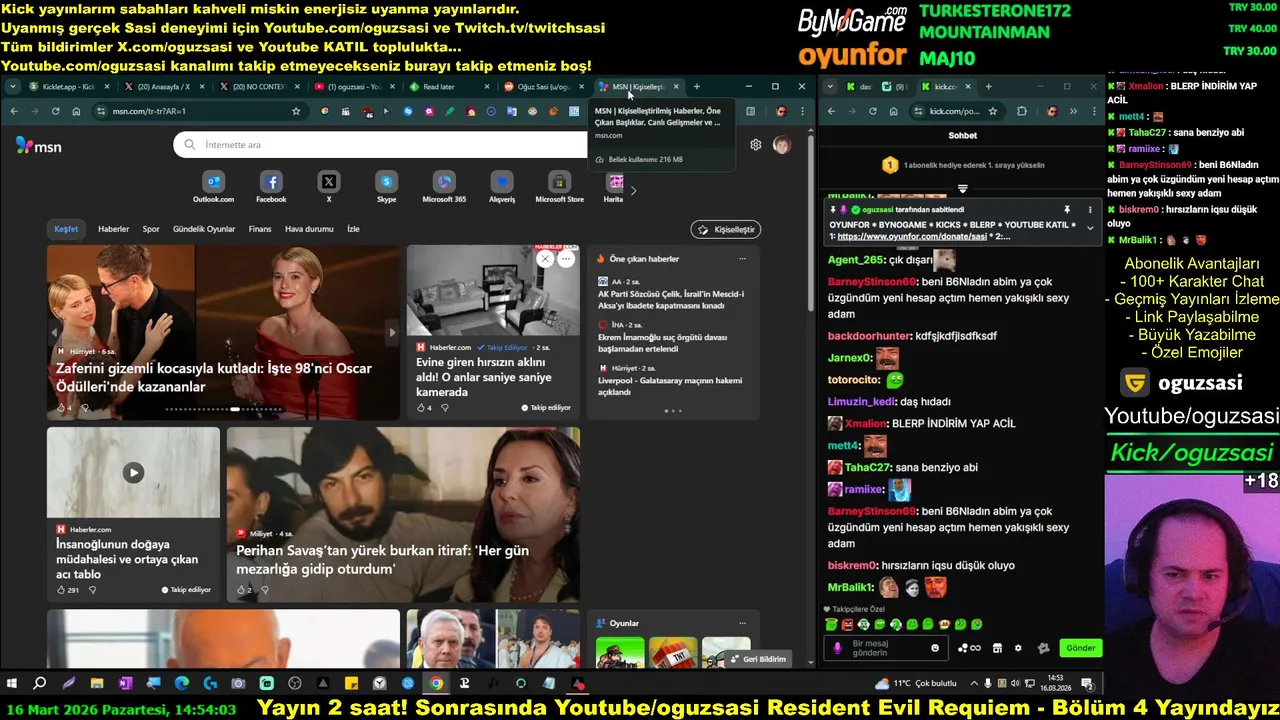The height and width of the screenshot is (720, 1280).
Task: Open pinned message options menu
Action: click(x=1090, y=210)
